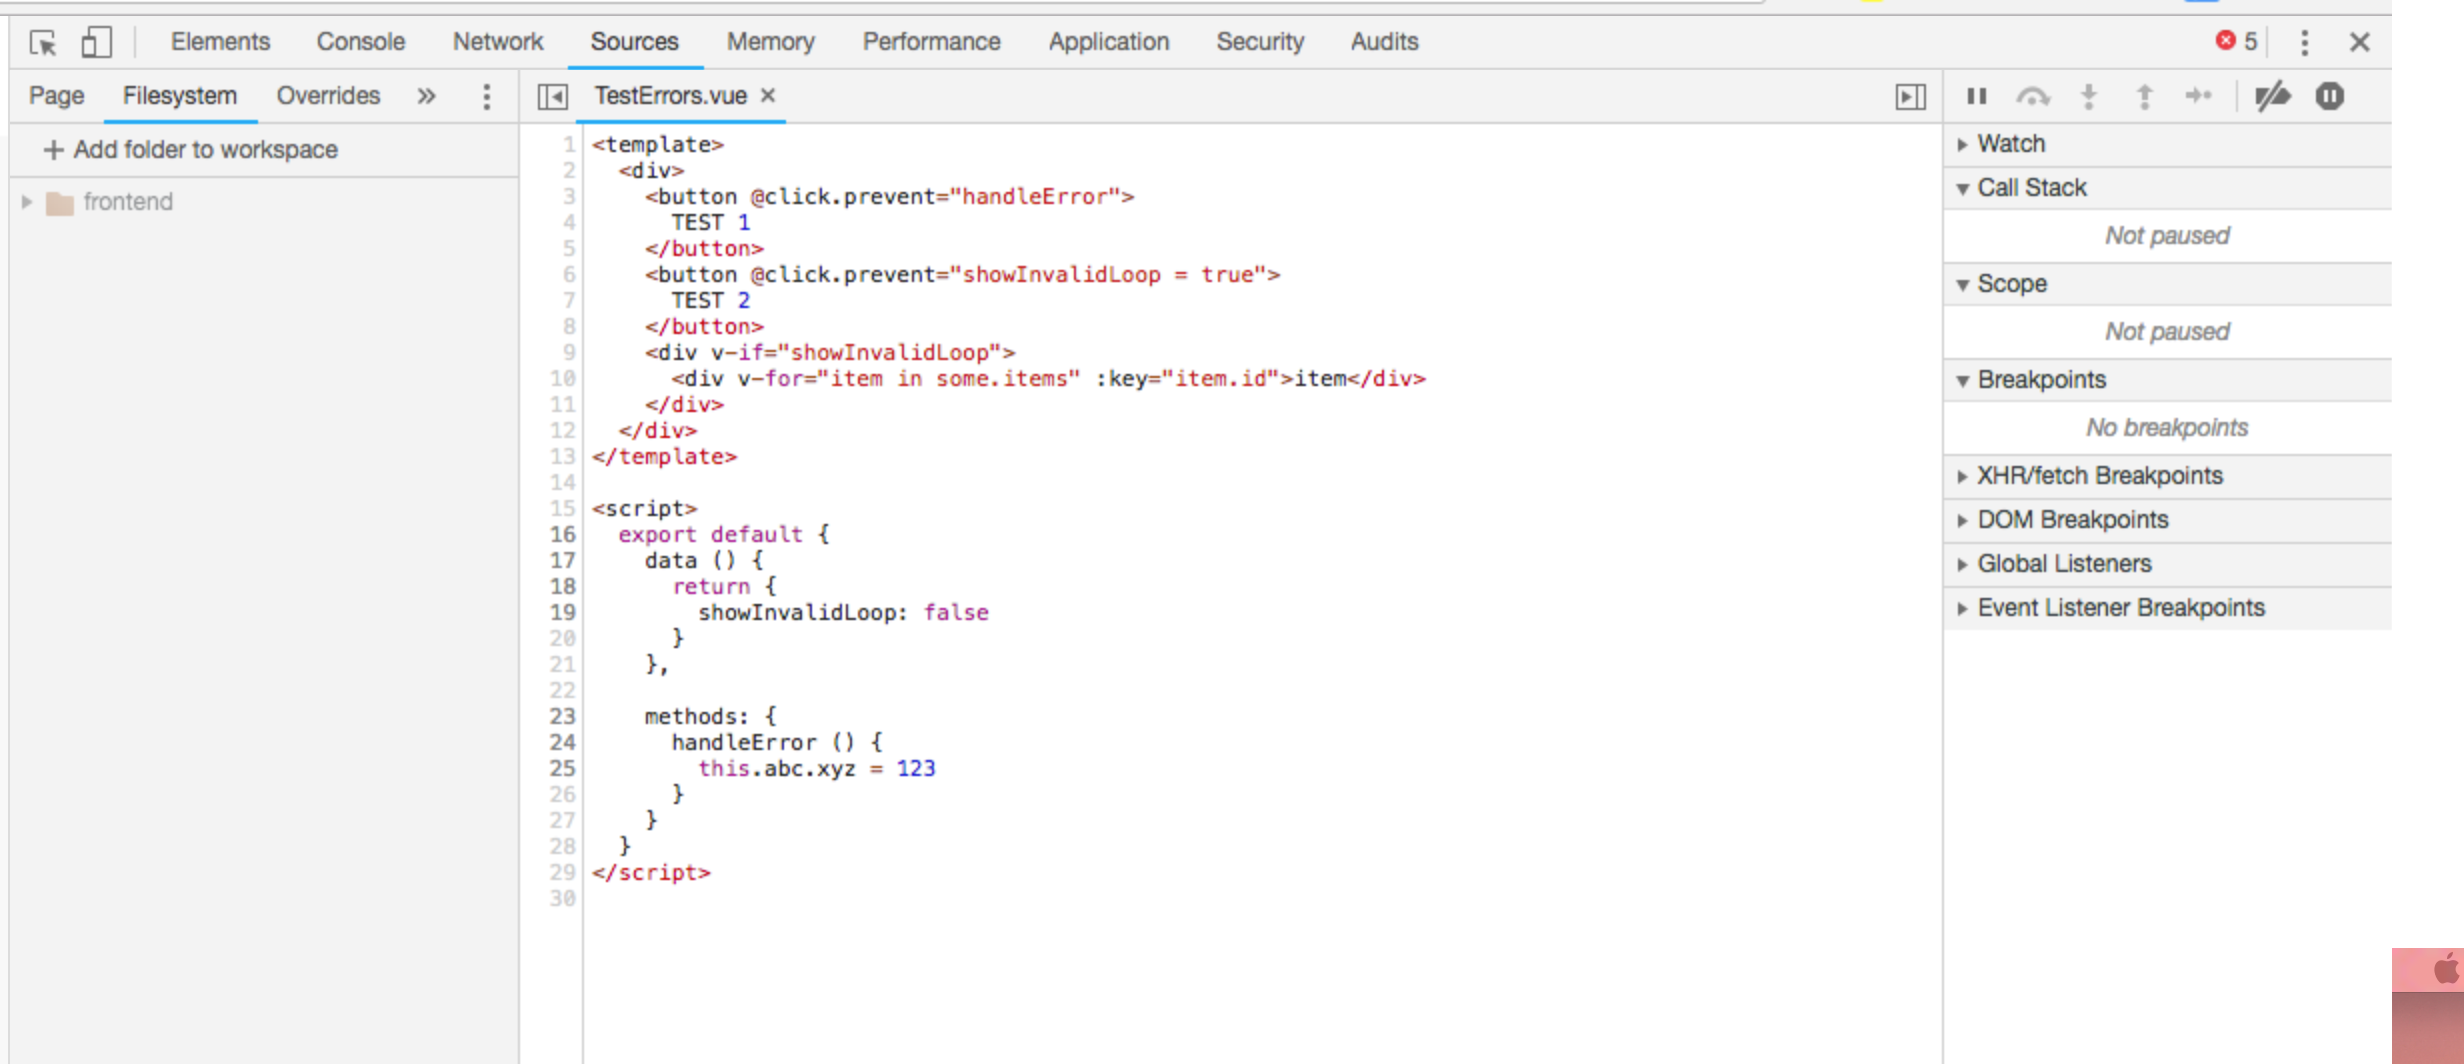Open the Overrides tab in navigator
The height and width of the screenshot is (1064, 2464).
point(328,95)
